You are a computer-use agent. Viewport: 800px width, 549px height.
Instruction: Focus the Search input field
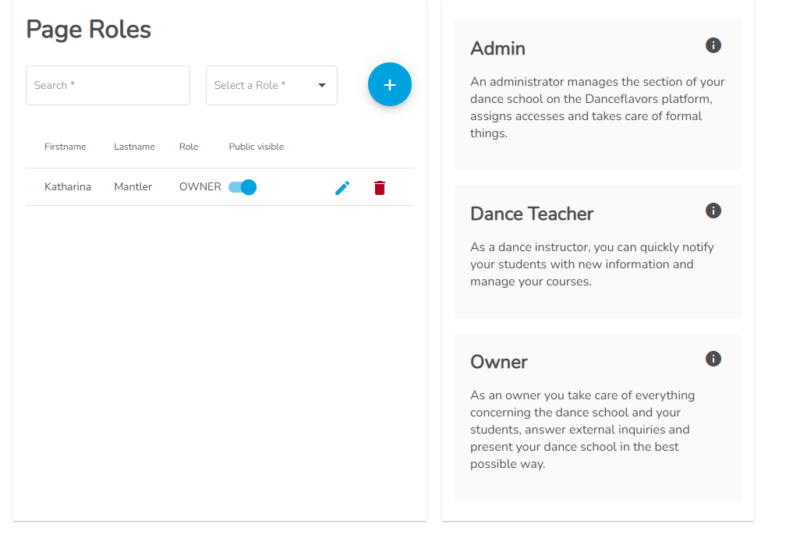pyautogui.click(x=108, y=85)
